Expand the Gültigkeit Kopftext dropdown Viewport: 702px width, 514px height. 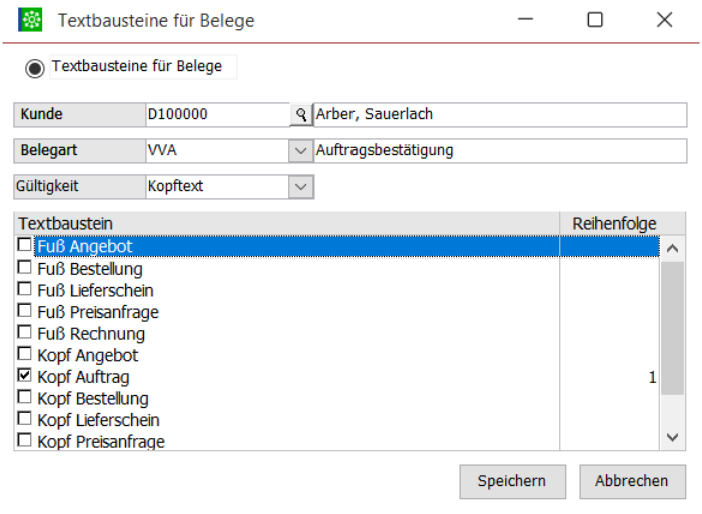(299, 187)
